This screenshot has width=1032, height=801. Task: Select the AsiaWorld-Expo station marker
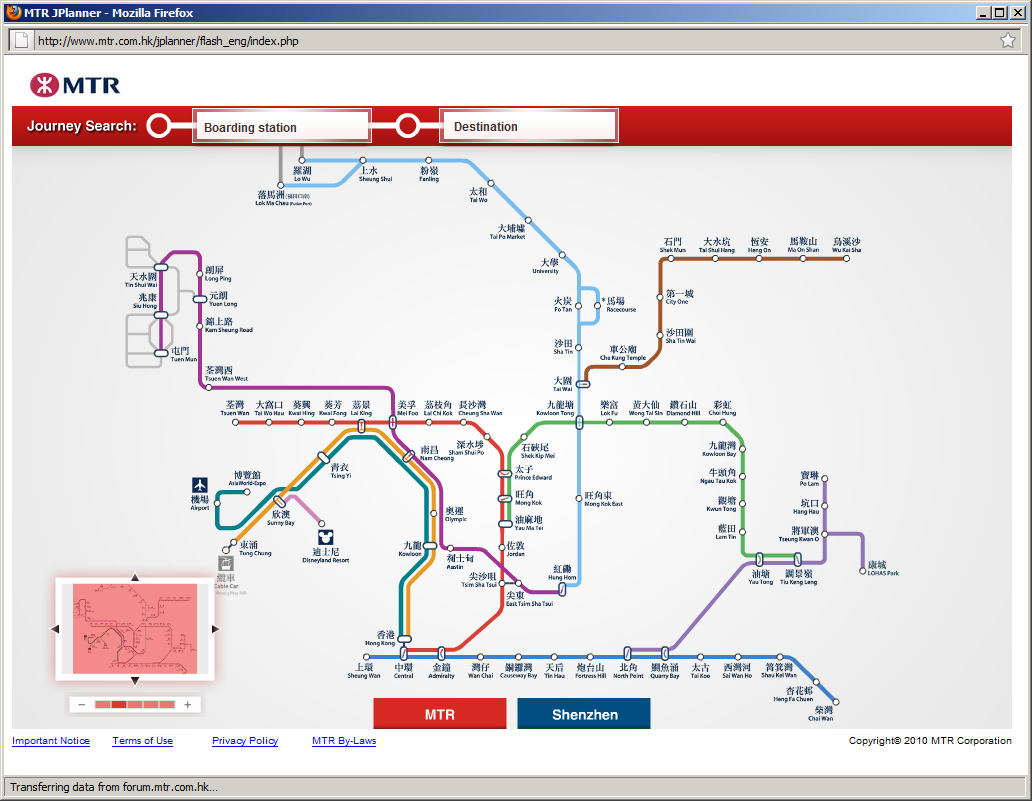(x=247, y=492)
